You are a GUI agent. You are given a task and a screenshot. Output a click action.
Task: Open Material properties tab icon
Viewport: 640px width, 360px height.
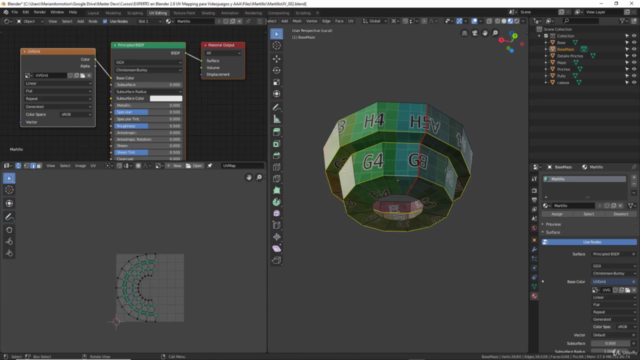pos(534,296)
